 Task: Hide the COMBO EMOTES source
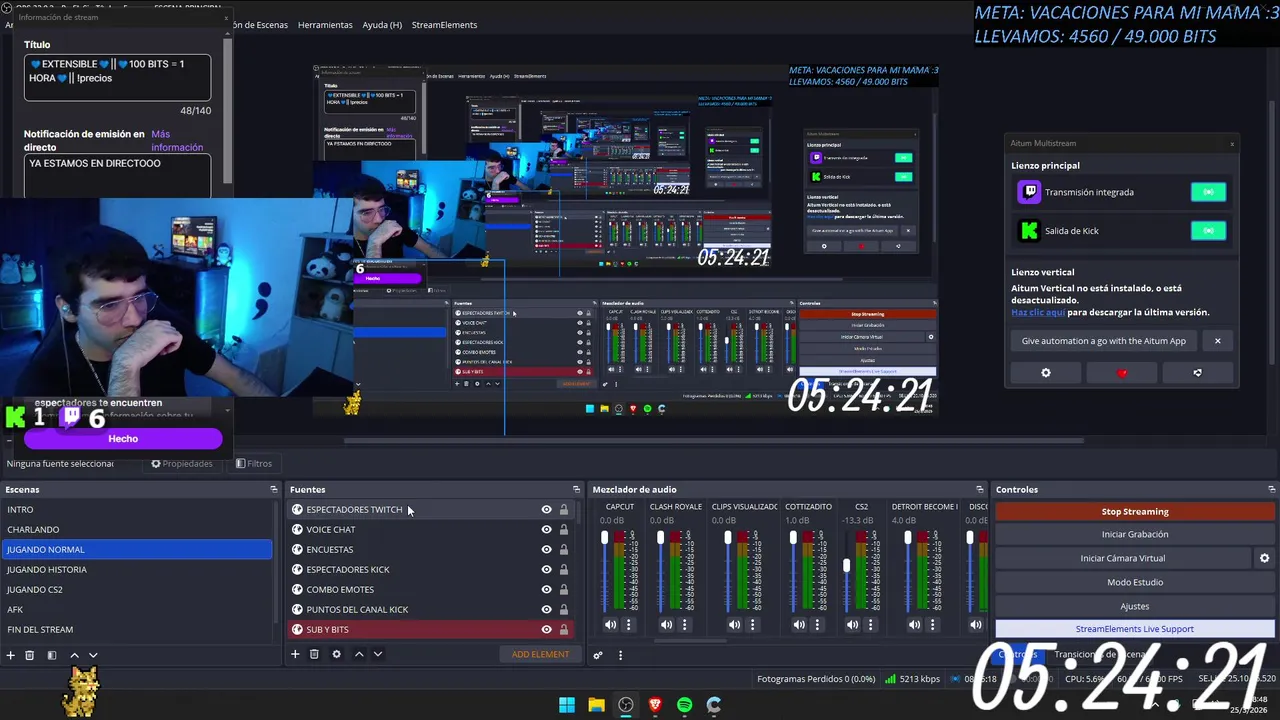point(546,589)
